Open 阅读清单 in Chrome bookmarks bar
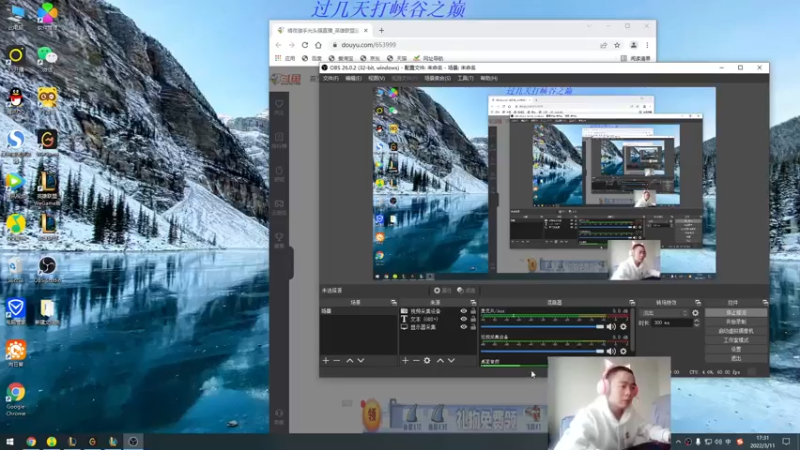 [636, 58]
